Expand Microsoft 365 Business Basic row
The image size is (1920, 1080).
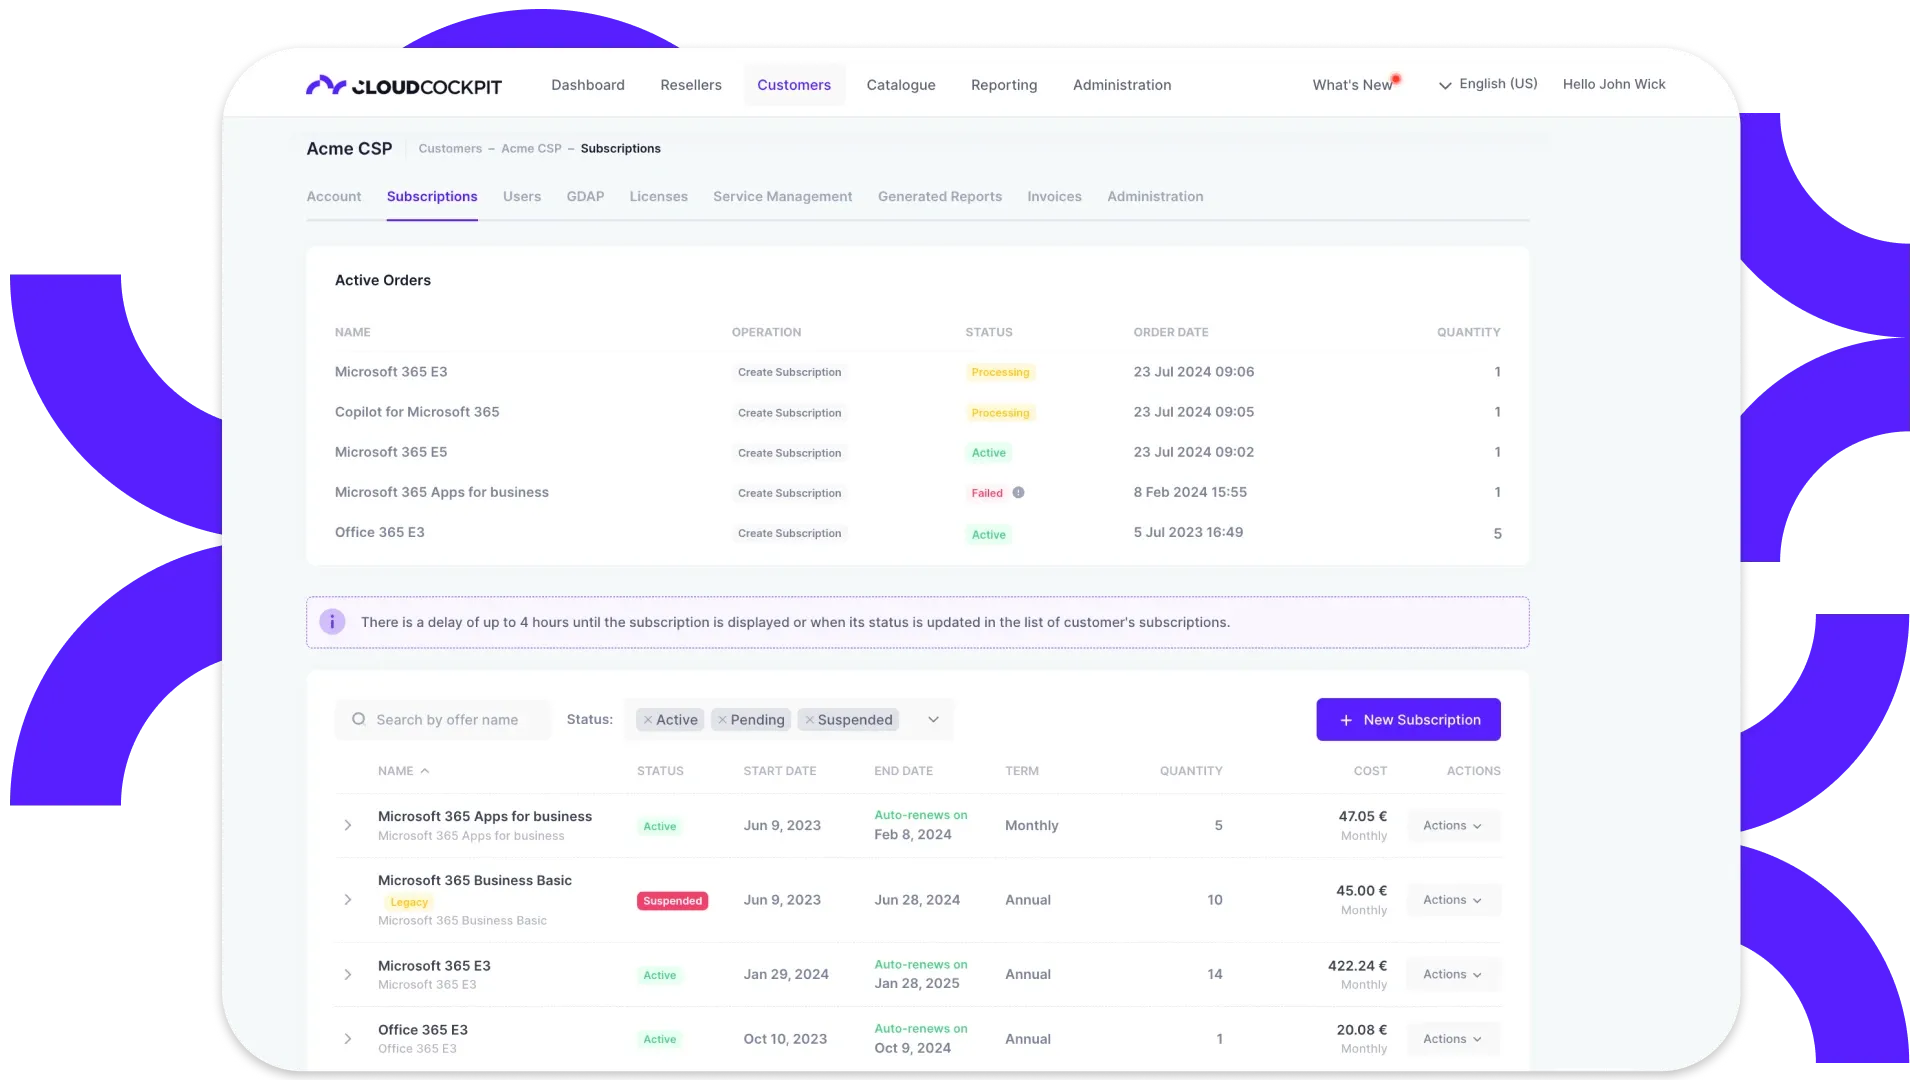[x=348, y=900]
